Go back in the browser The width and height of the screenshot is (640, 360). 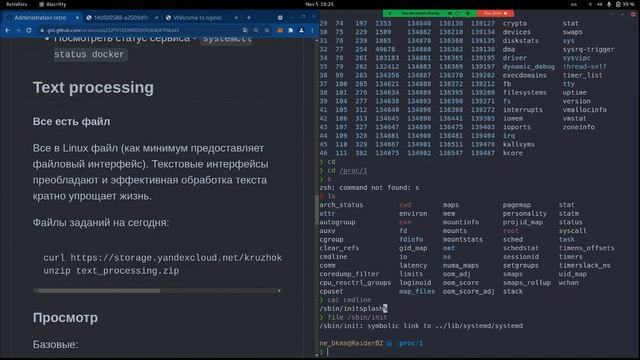[8, 30]
